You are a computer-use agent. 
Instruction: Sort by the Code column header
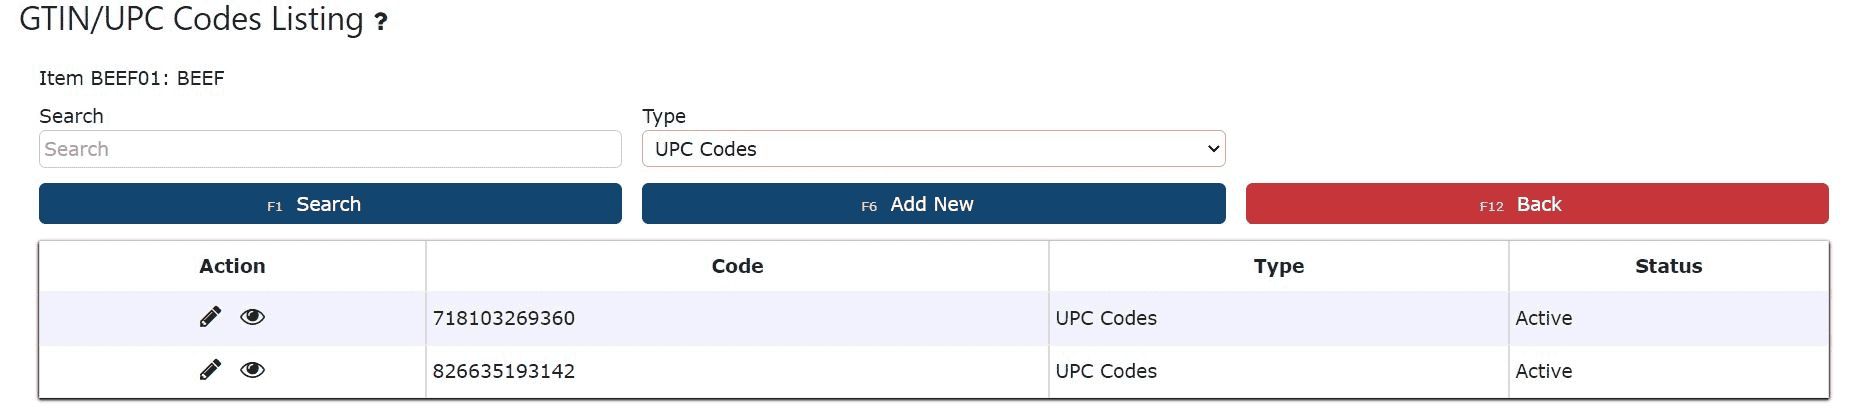(x=737, y=266)
